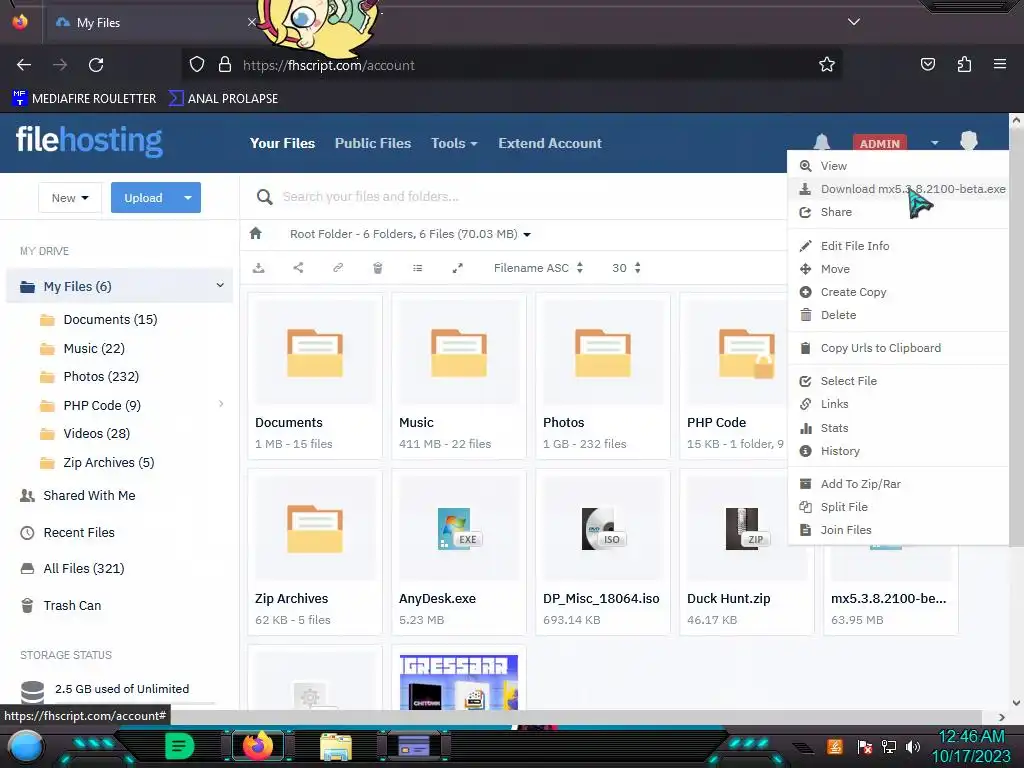1024x768 pixels.
Task: Open Firefox tab list dropdown arrow
Action: (854, 22)
